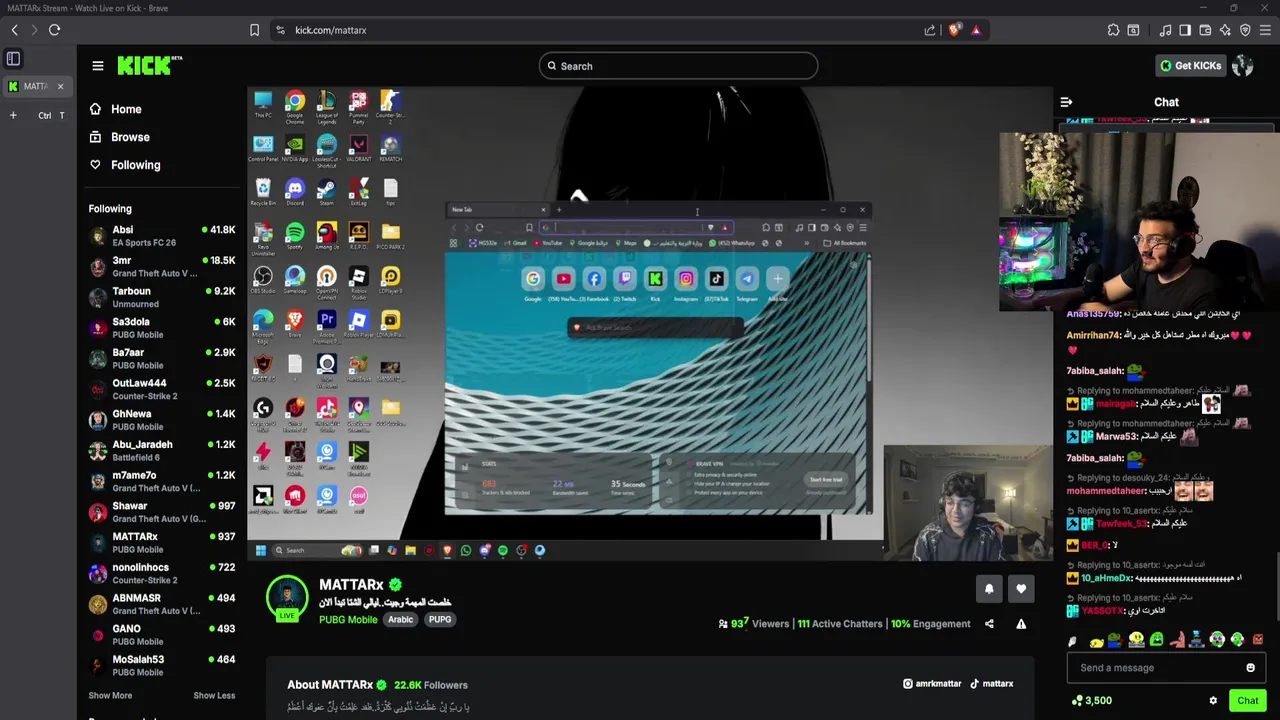Open the PUBG Mobile category link
Image resolution: width=1280 pixels, height=720 pixels.
(x=348, y=620)
